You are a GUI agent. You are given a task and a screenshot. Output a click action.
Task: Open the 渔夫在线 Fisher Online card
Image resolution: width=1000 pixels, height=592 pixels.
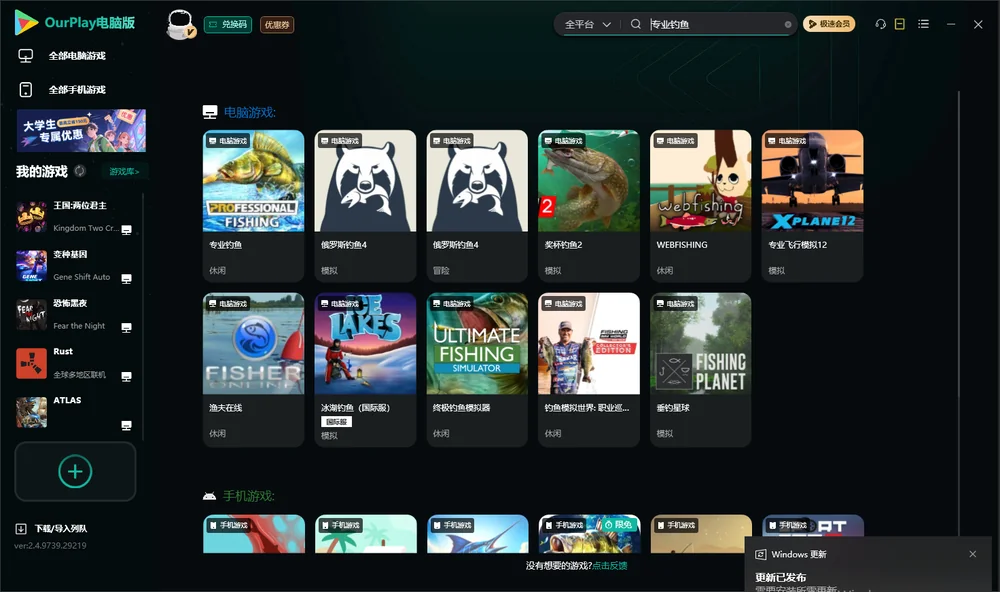[x=254, y=369]
